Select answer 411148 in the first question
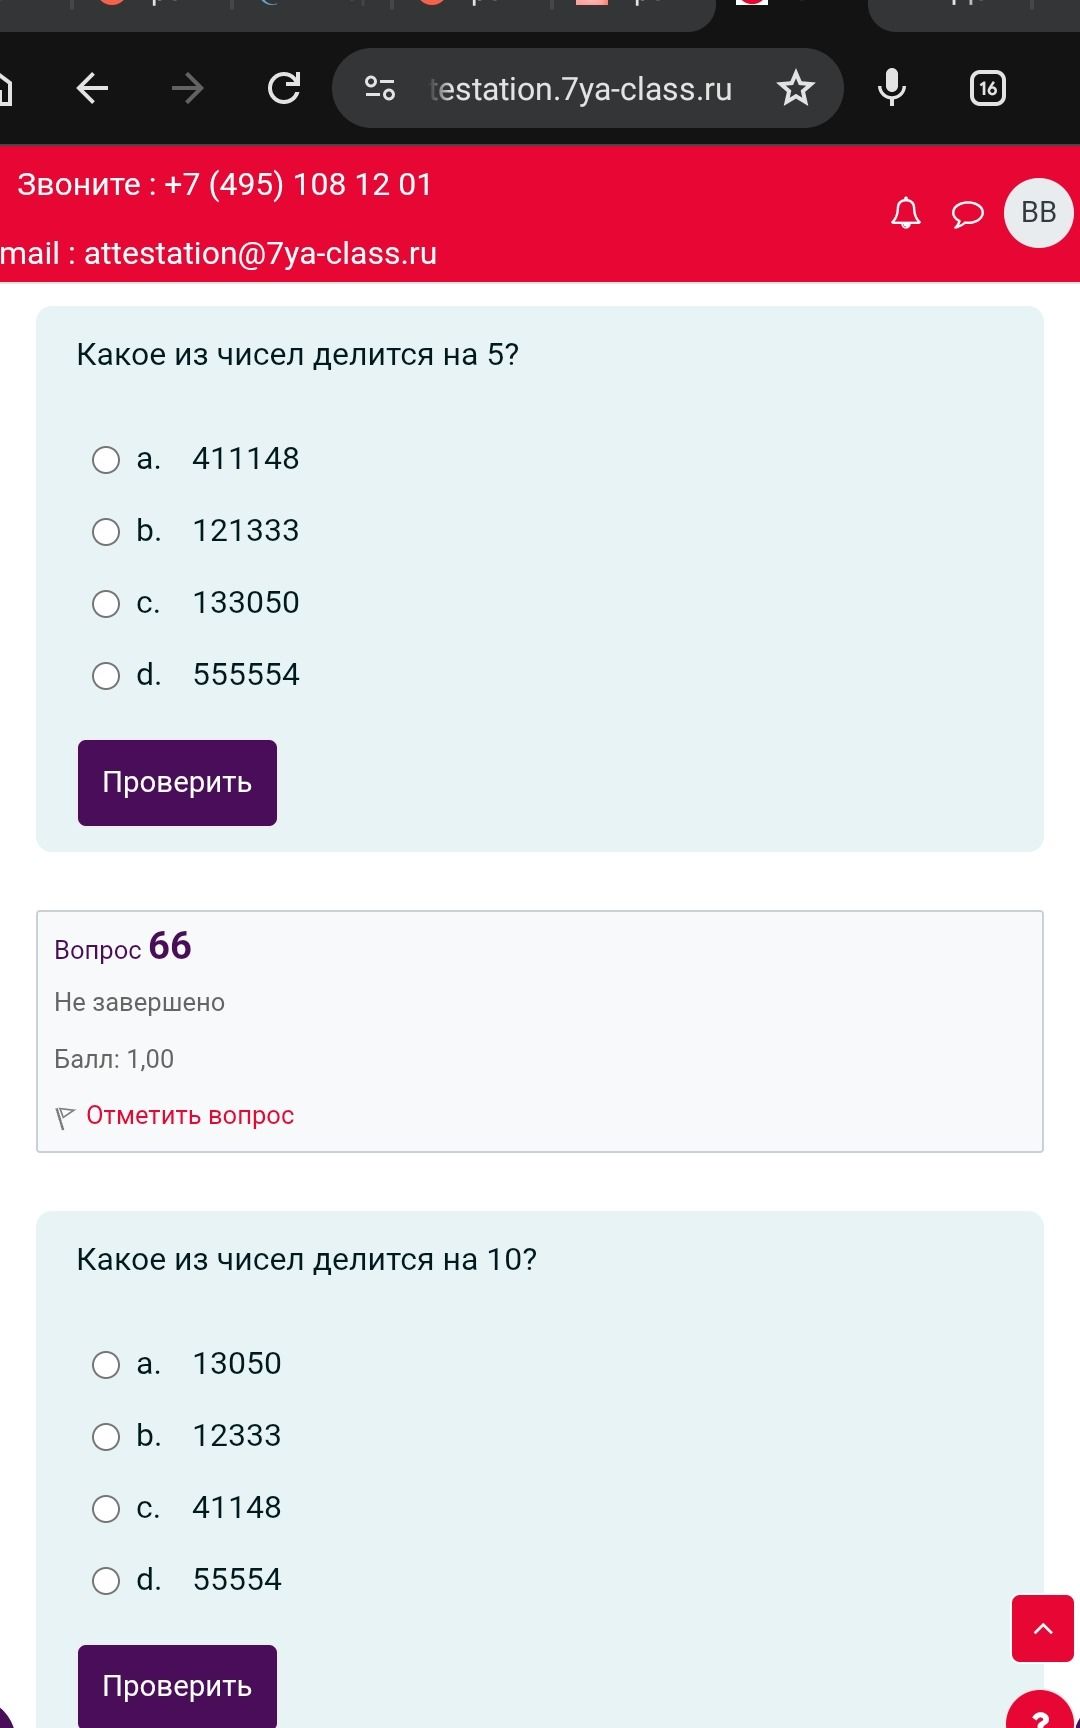1080x1728 pixels. [106, 460]
